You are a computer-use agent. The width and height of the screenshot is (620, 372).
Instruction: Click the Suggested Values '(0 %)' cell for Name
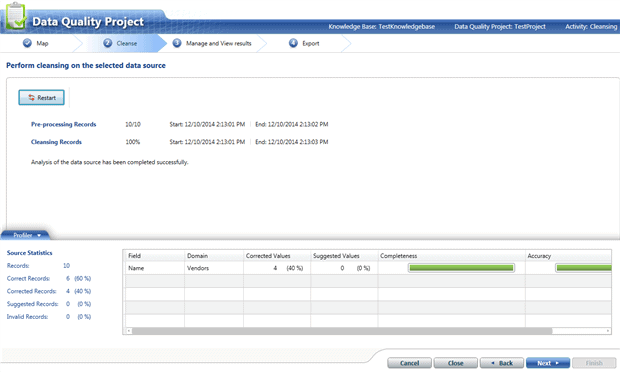363,268
